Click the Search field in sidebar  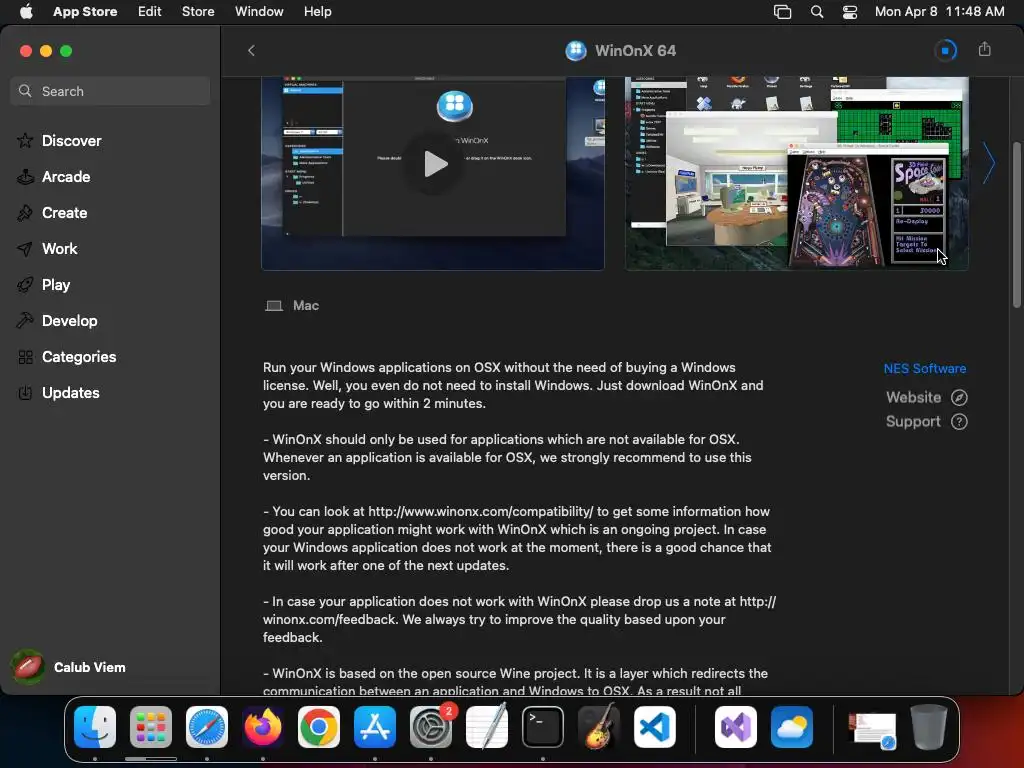pyautogui.click(x=110, y=91)
